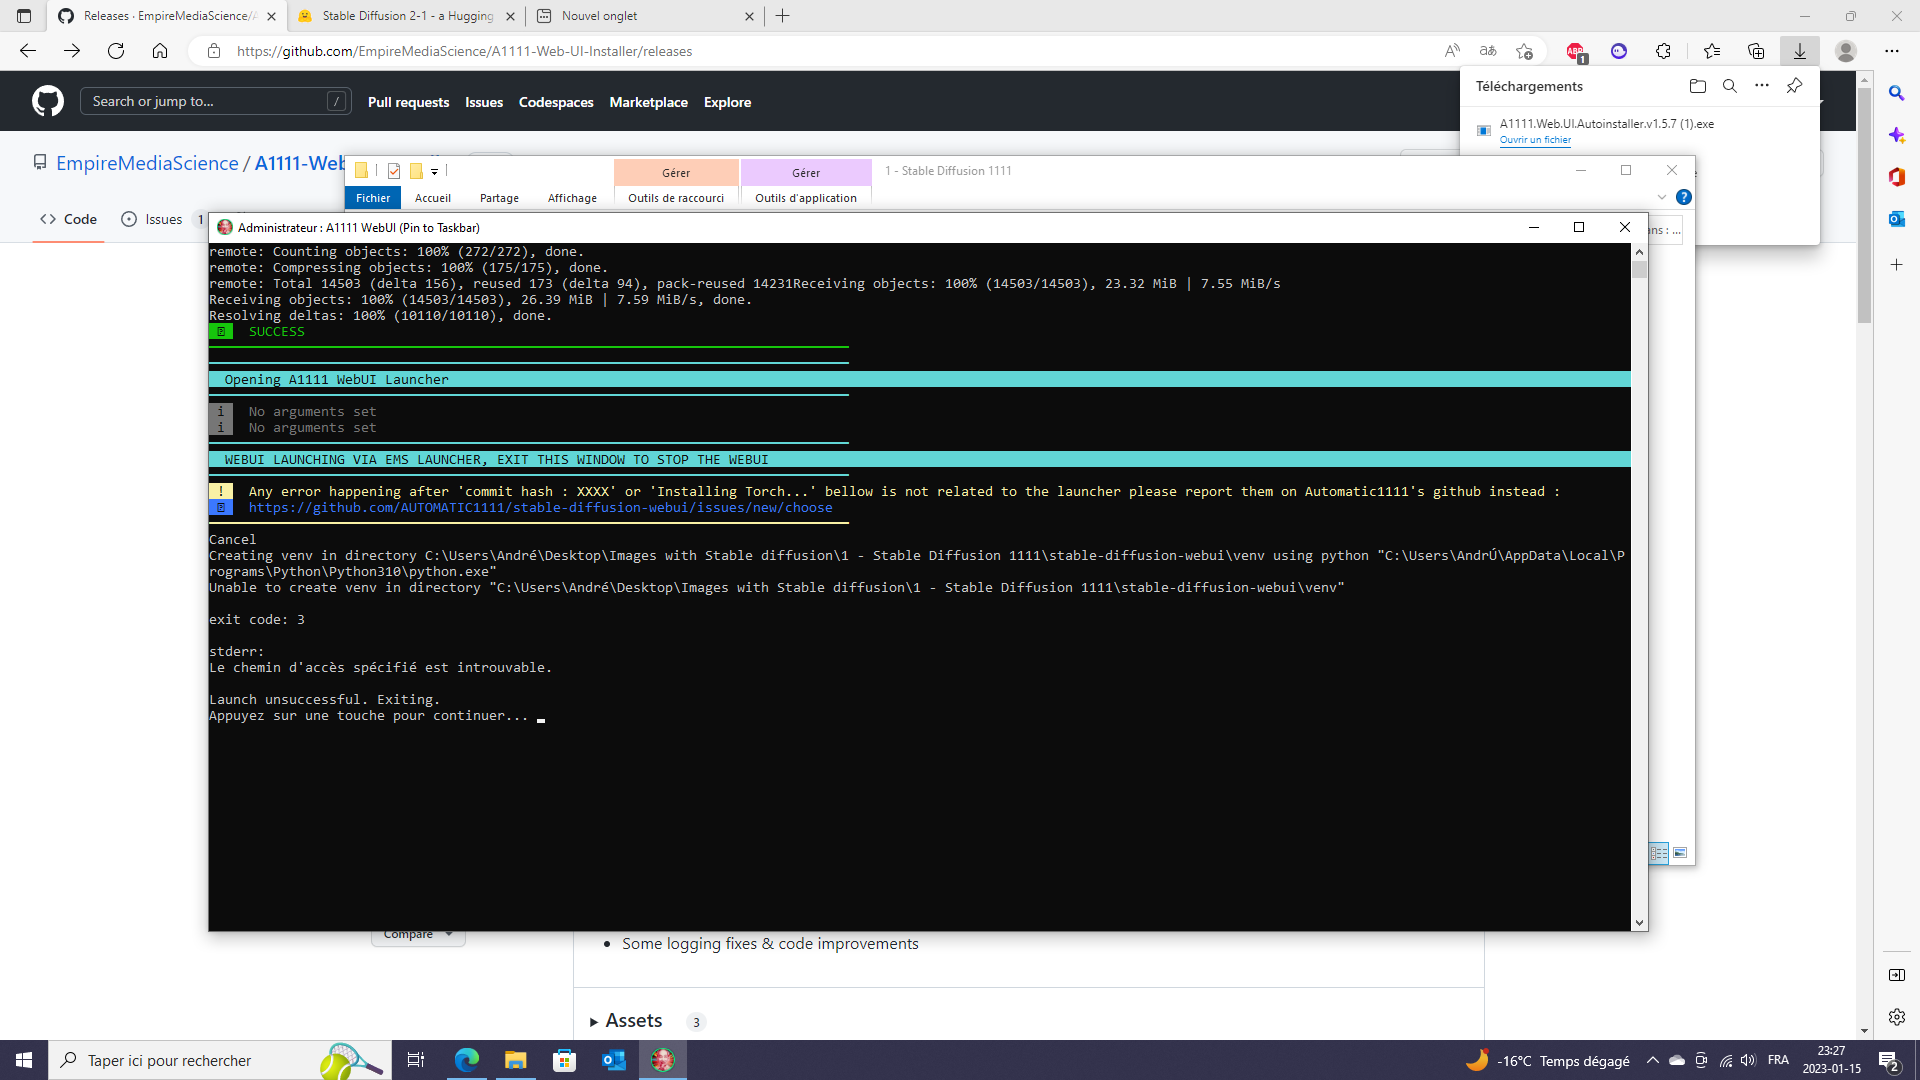Open the Edge home page button
This screenshot has width=1920, height=1080.
[x=160, y=51]
